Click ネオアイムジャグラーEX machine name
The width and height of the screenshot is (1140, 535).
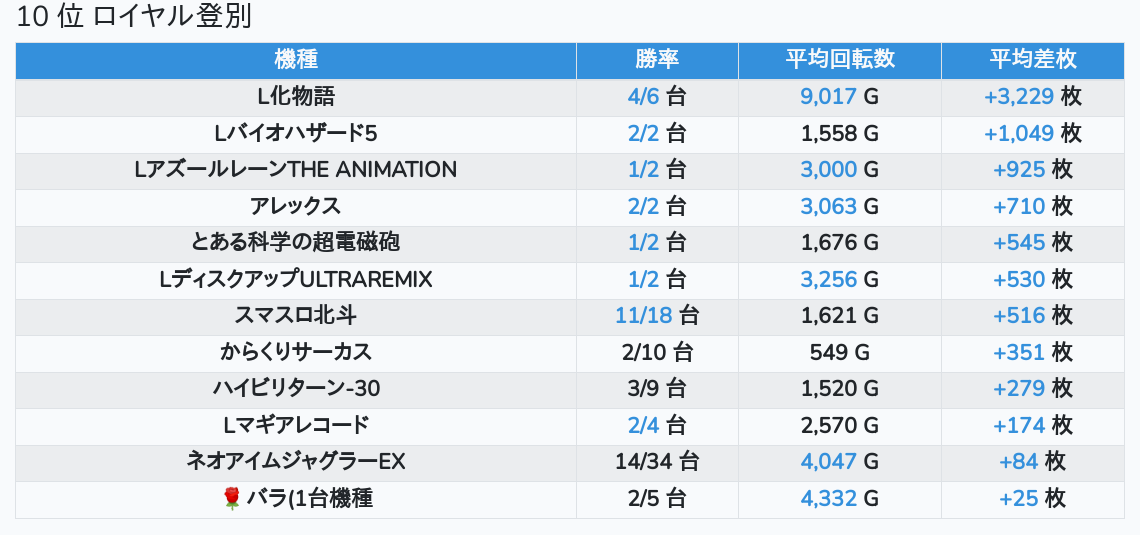click(295, 462)
